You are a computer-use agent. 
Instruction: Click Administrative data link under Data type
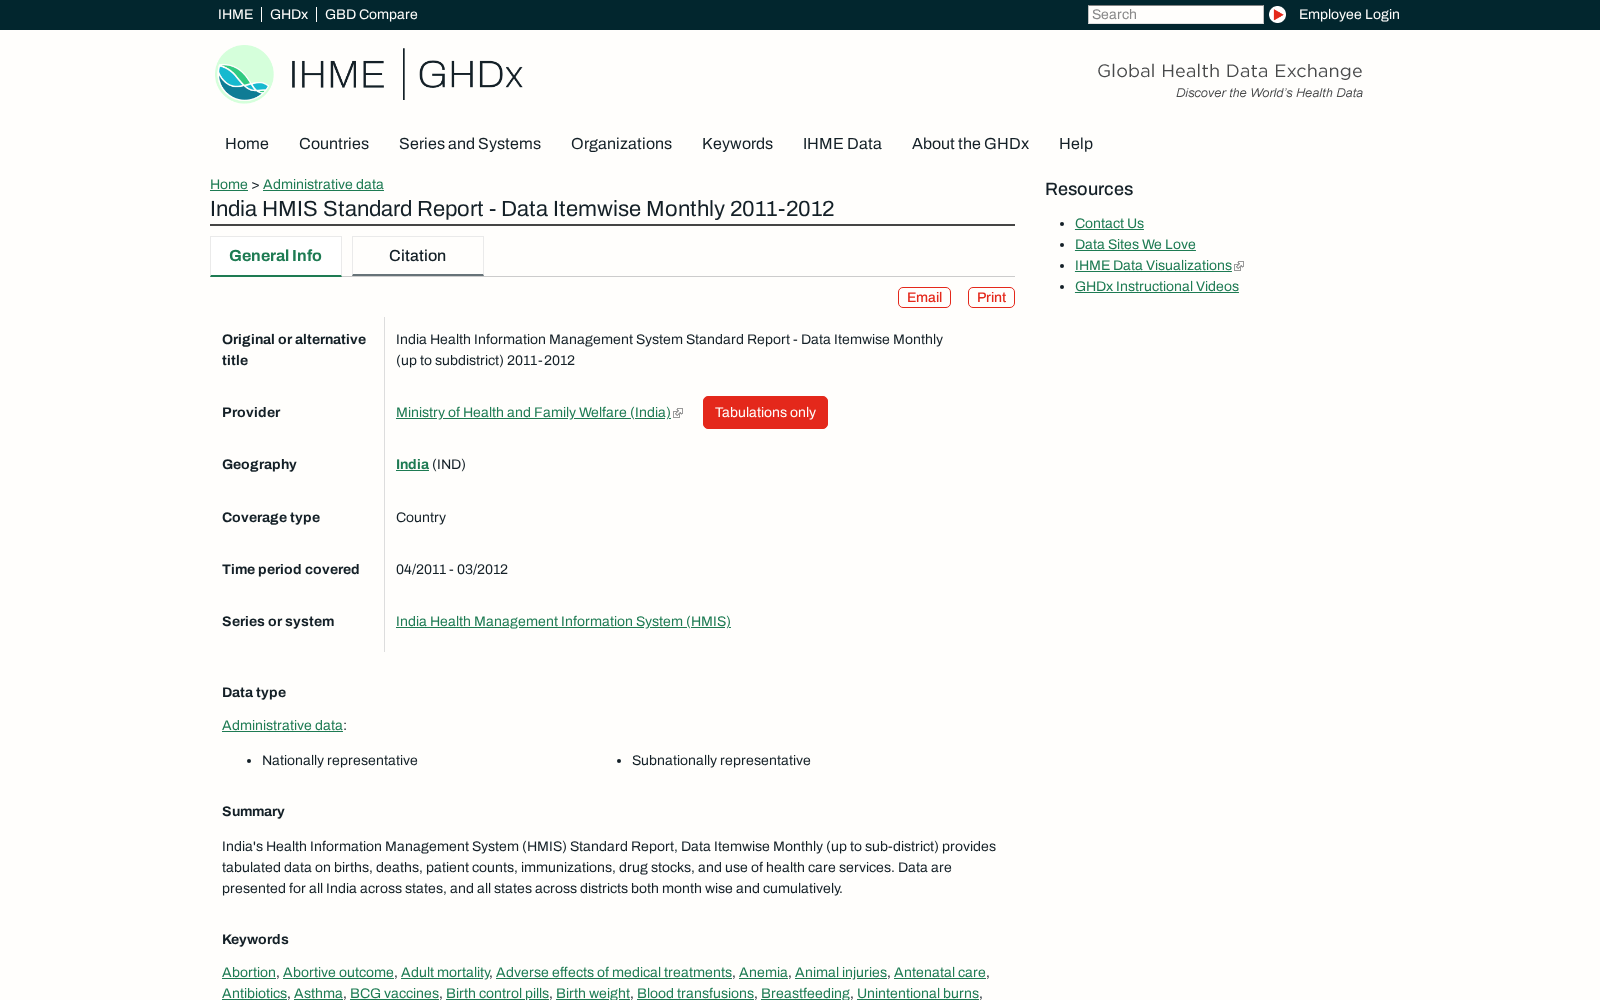[x=282, y=725]
